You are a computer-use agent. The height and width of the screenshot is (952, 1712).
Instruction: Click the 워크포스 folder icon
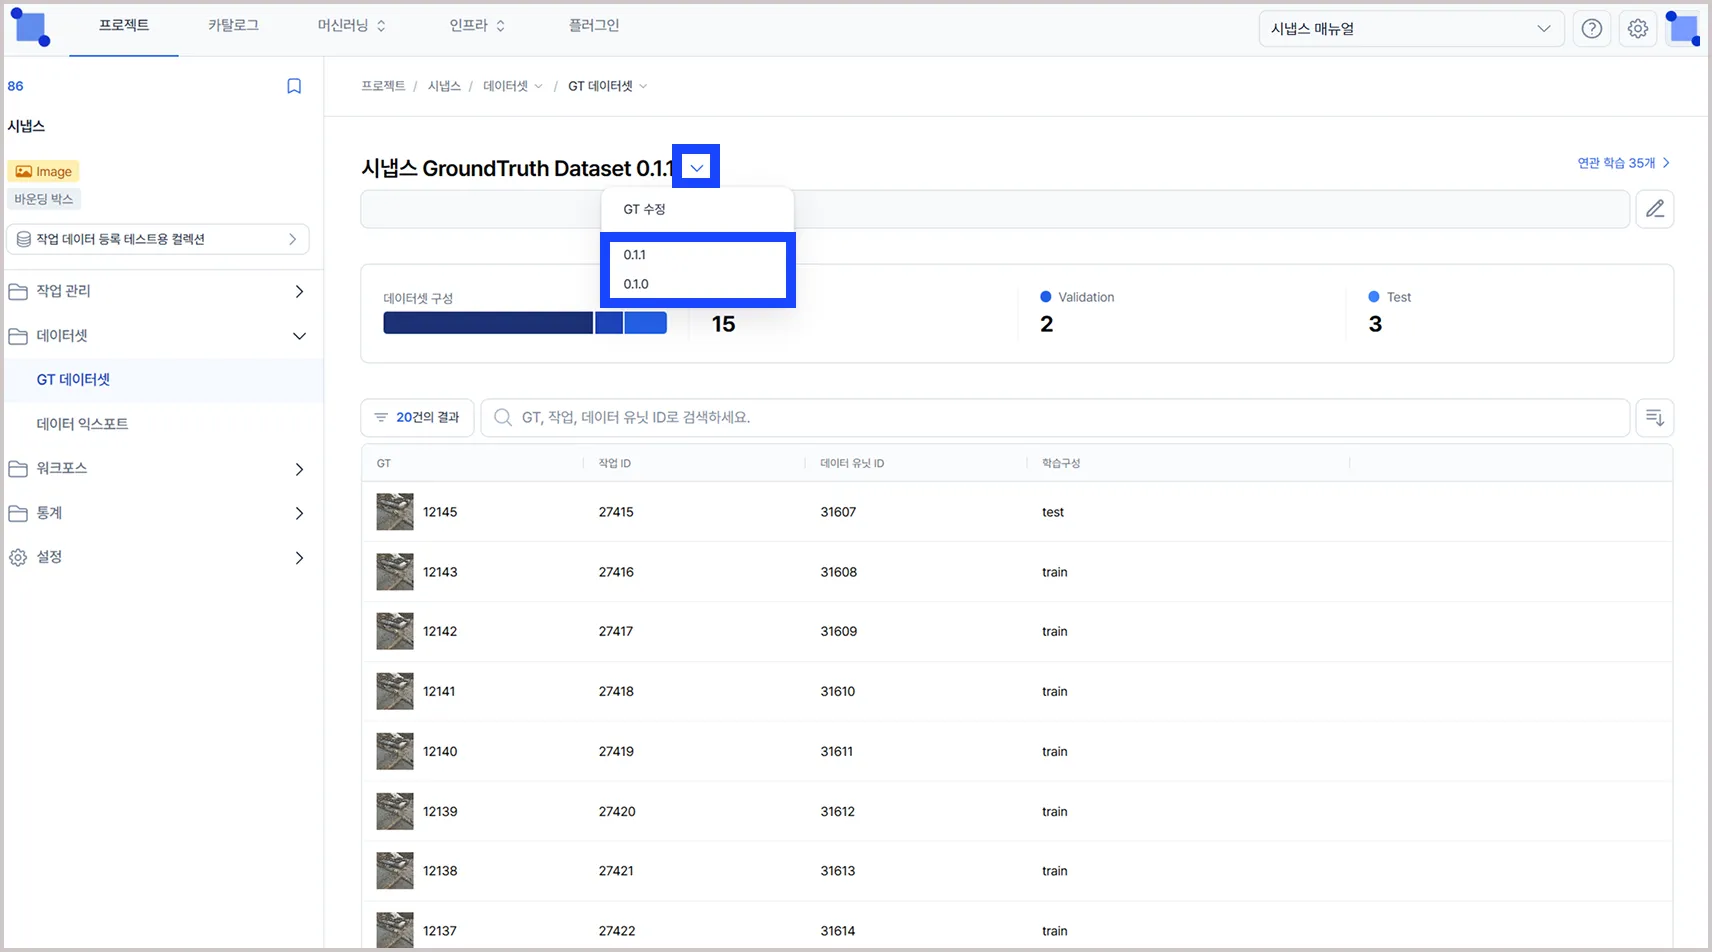point(18,468)
